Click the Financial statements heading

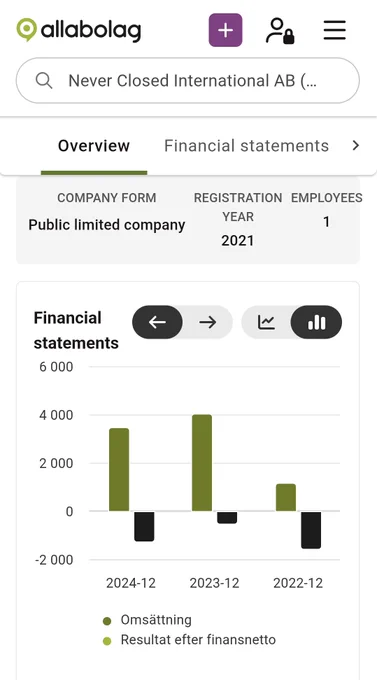point(76,330)
